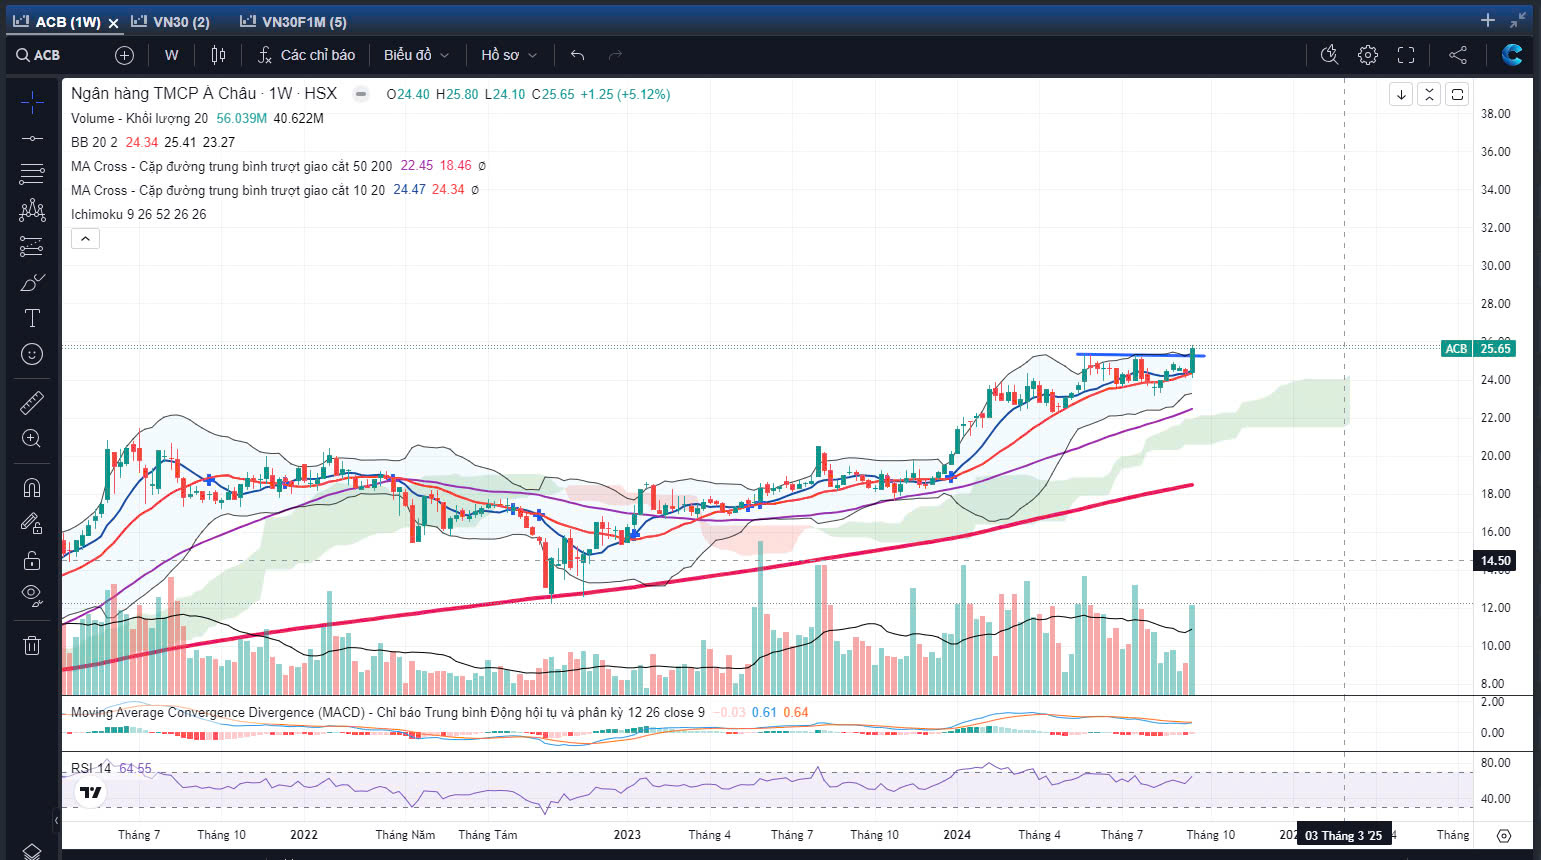Expand the Biểu đồ dropdown
The height and width of the screenshot is (860, 1541).
tap(416, 55)
